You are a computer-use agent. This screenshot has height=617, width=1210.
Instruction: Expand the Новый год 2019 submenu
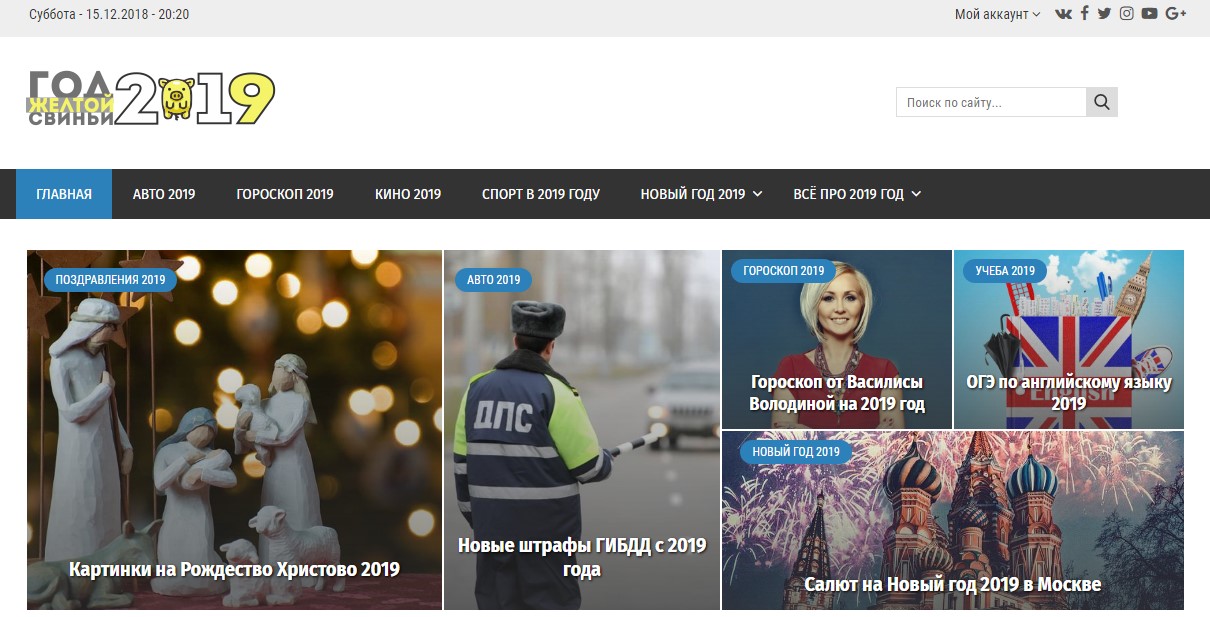[x=701, y=194]
